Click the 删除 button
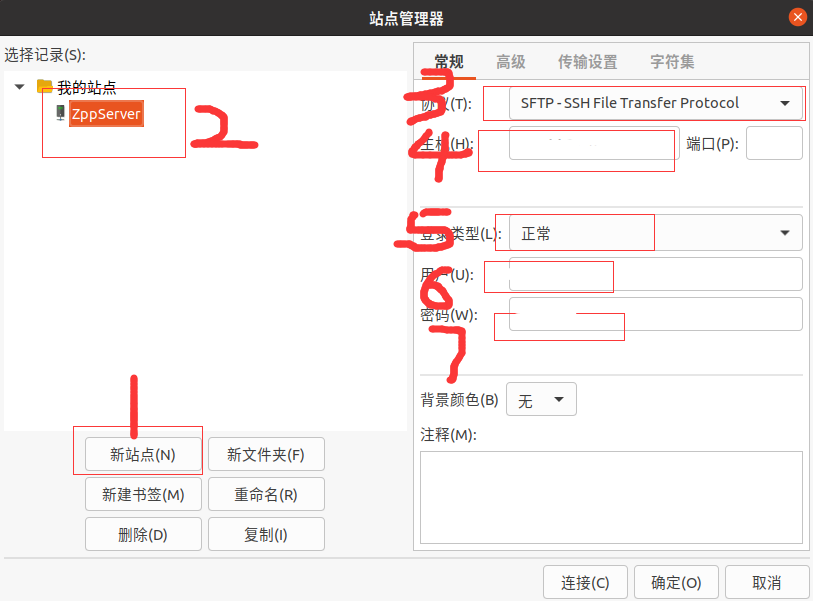Image resolution: width=813 pixels, height=601 pixels. click(142, 533)
